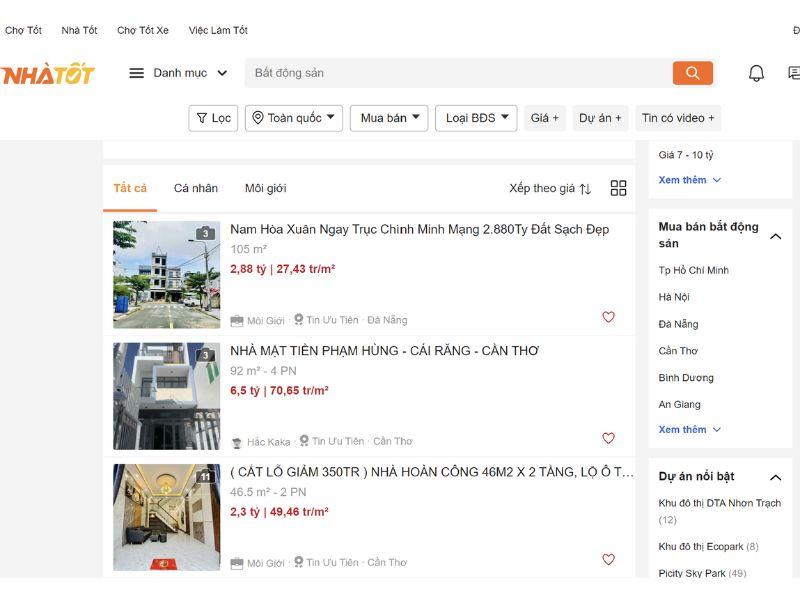The height and width of the screenshot is (600, 800).
Task: Open Picity Sky Park project
Action: tap(702, 573)
